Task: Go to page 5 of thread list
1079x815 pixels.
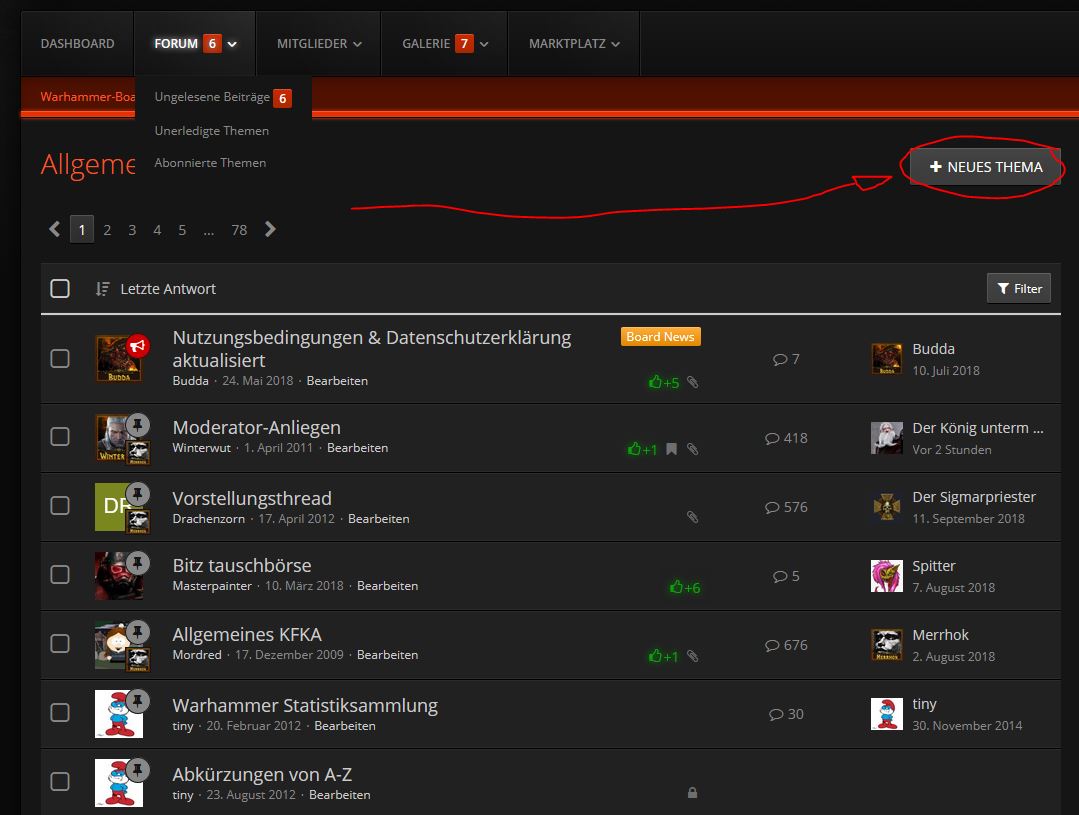Action: point(182,230)
